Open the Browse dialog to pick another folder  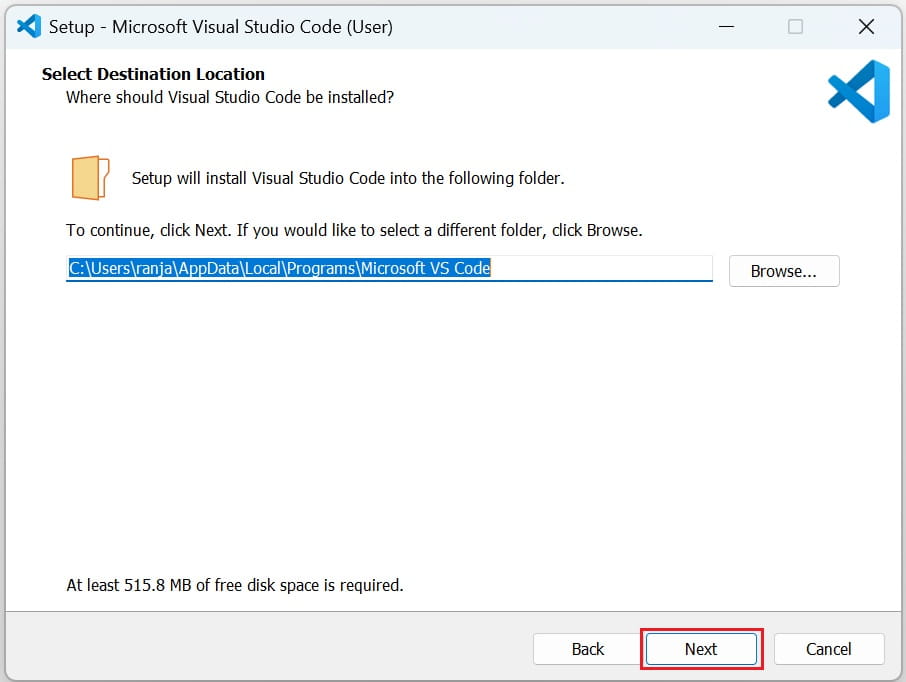(784, 270)
